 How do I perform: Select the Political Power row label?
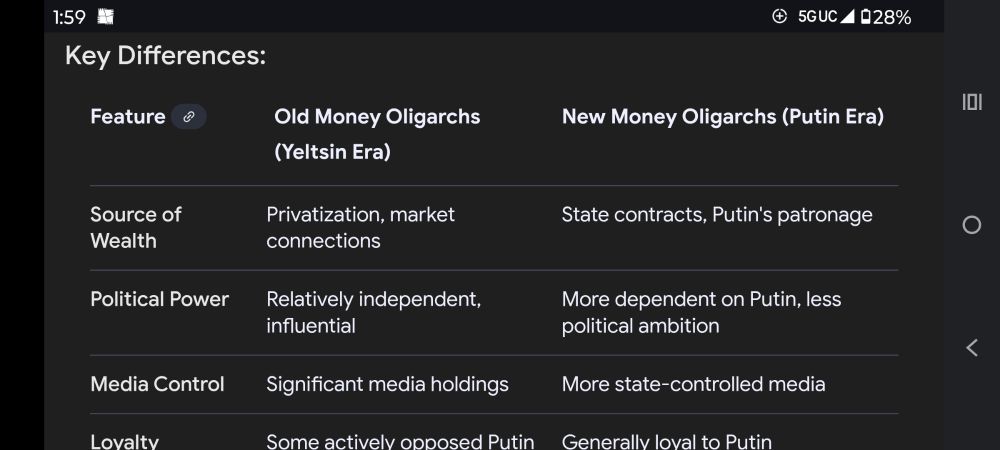[159, 299]
